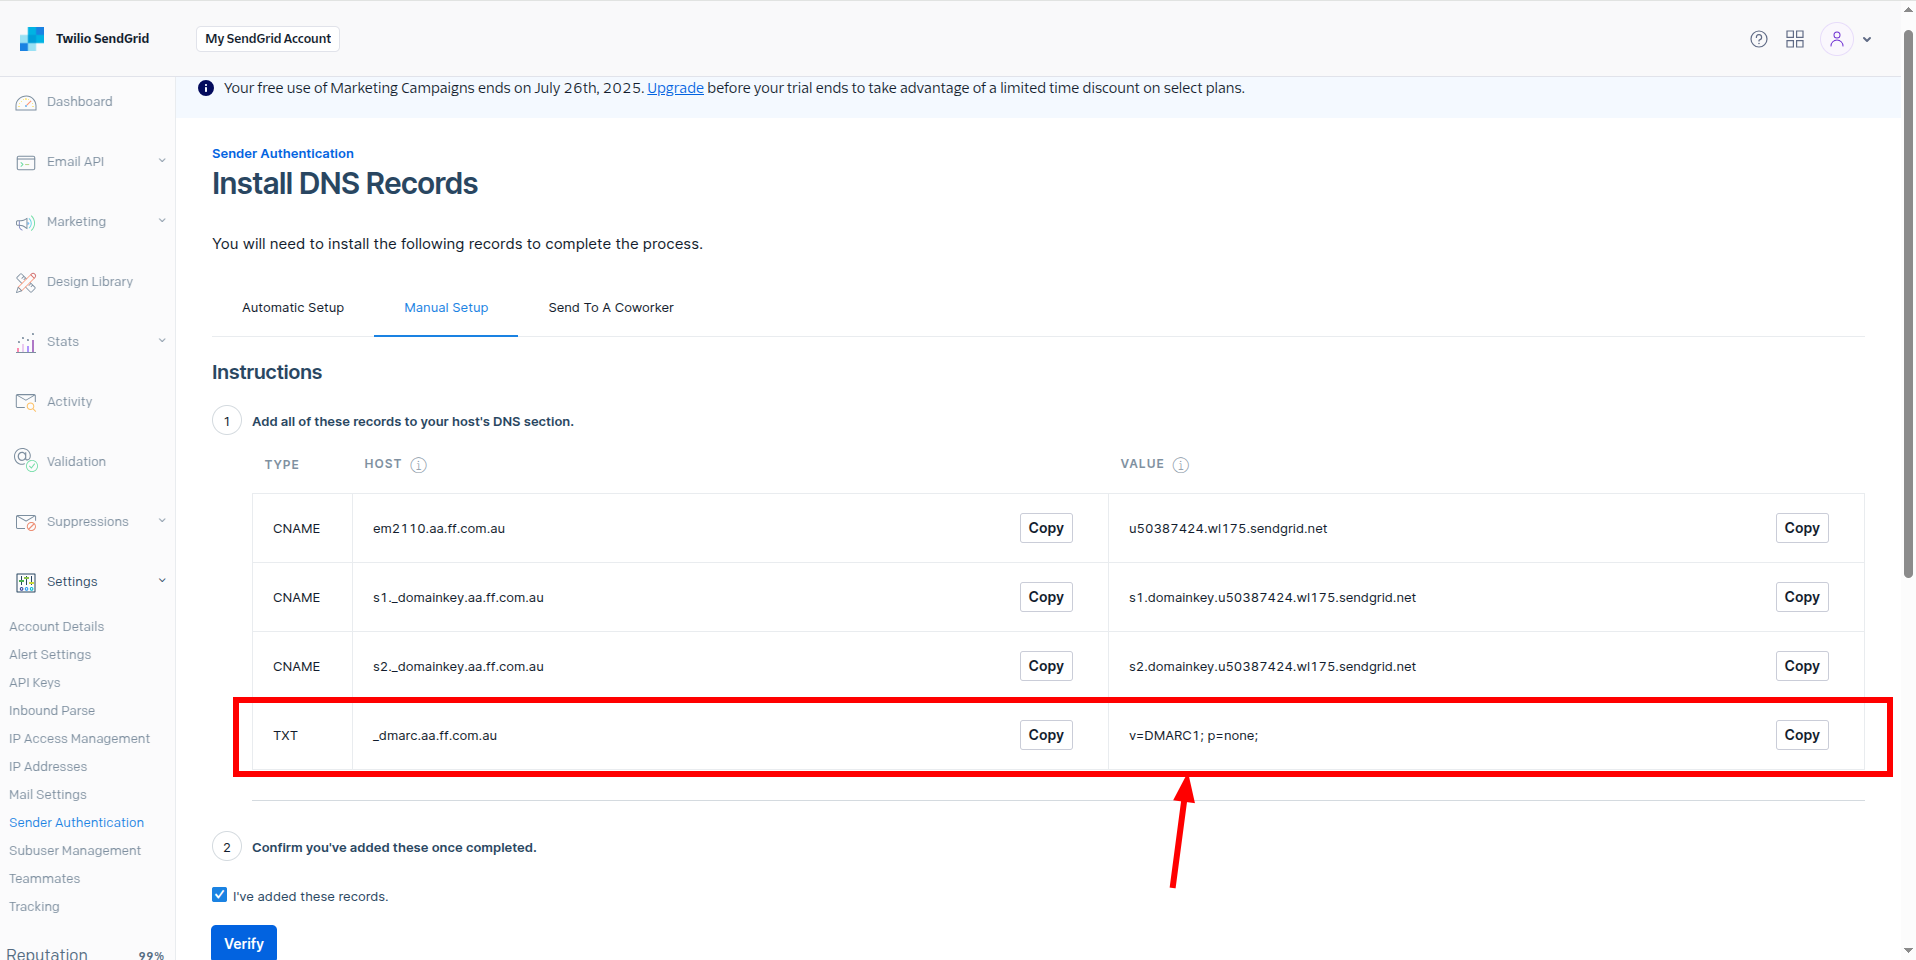This screenshot has height=960, width=1916.
Task: Copy value v=DMARC1; p=none;
Action: pyautogui.click(x=1802, y=735)
